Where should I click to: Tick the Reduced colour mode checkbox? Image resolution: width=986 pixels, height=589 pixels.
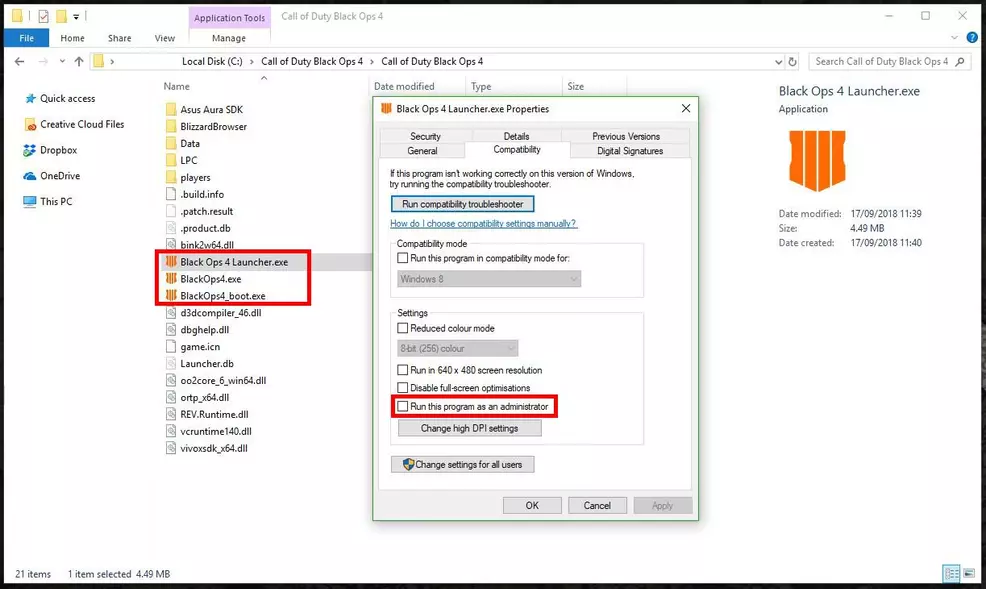pyautogui.click(x=403, y=328)
